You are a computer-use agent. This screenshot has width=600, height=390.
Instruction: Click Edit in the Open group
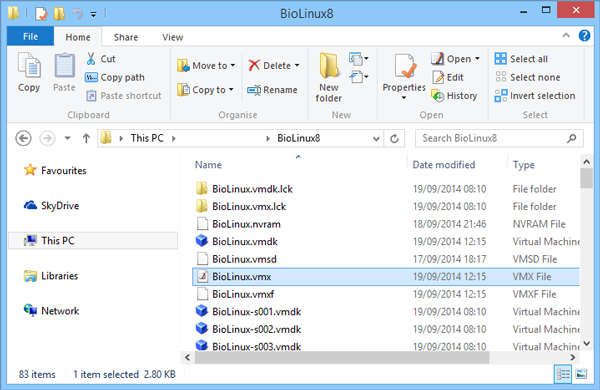(448, 77)
